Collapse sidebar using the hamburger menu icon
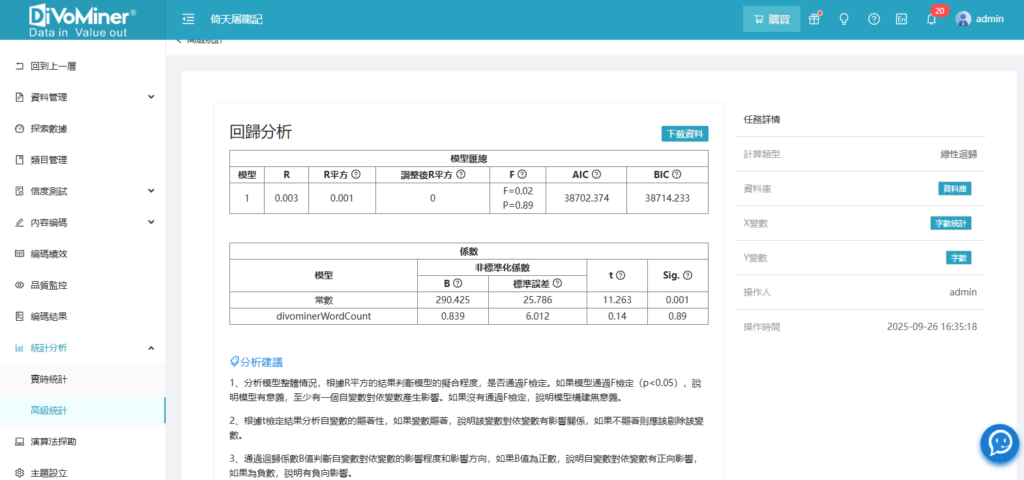 pyautogui.click(x=188, y=19)
